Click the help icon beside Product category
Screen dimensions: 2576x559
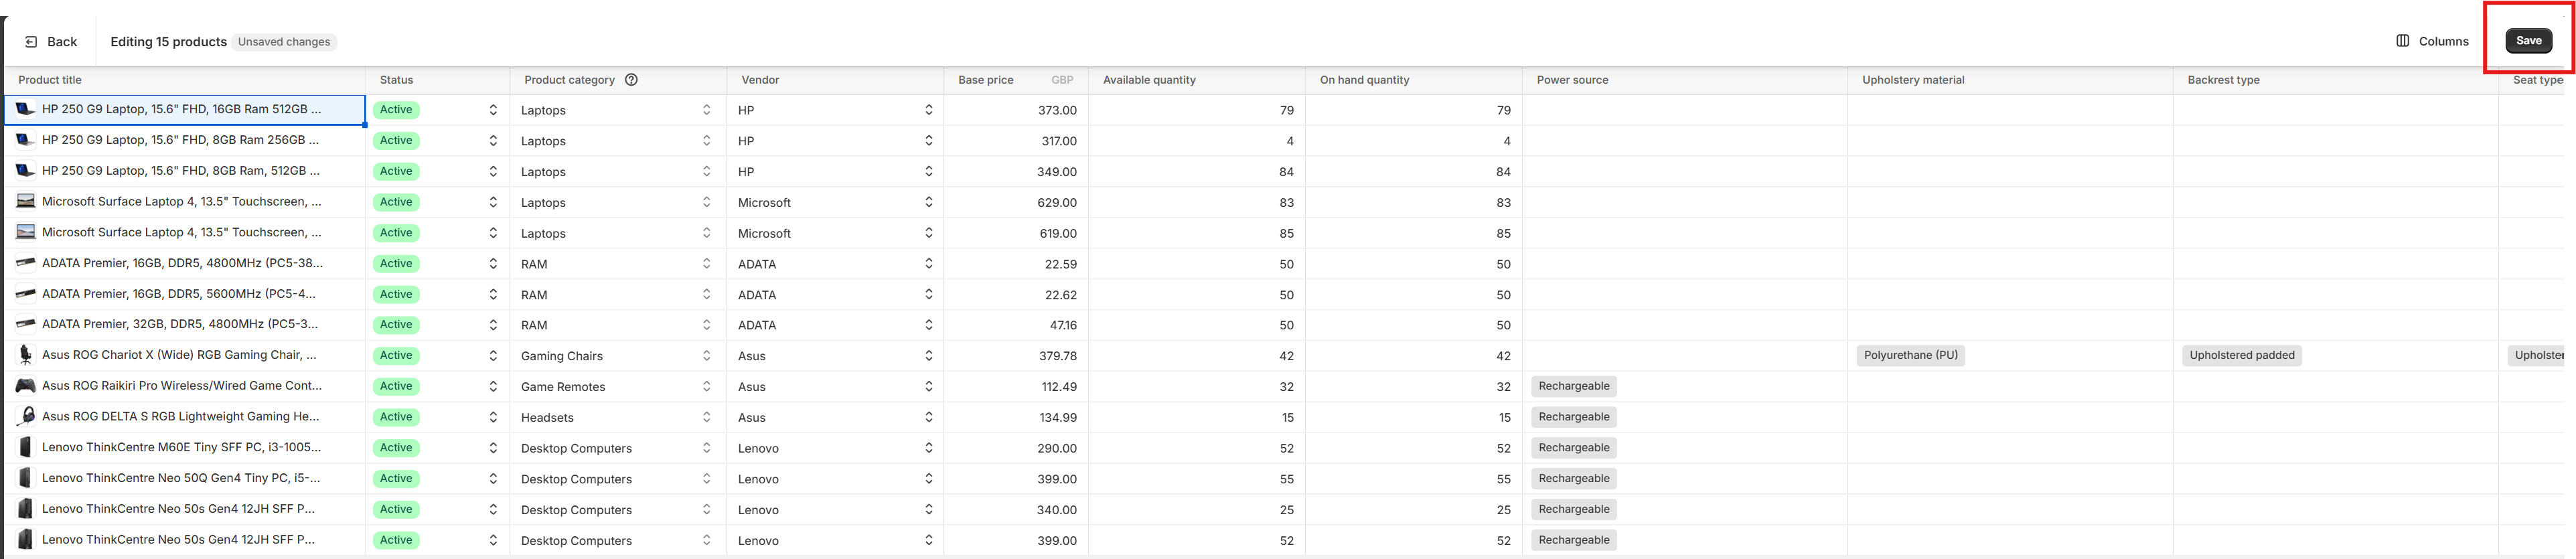tap(631, 79)
